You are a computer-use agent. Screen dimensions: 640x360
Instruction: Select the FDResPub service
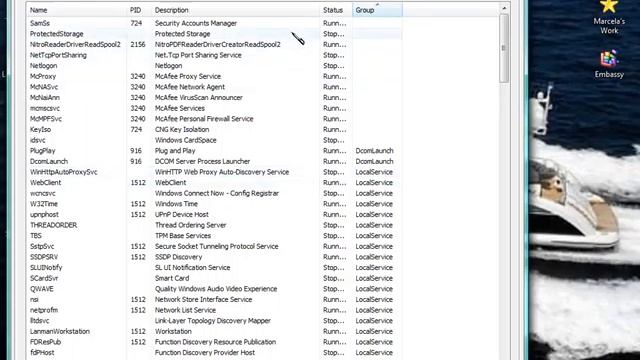[45, 342]
